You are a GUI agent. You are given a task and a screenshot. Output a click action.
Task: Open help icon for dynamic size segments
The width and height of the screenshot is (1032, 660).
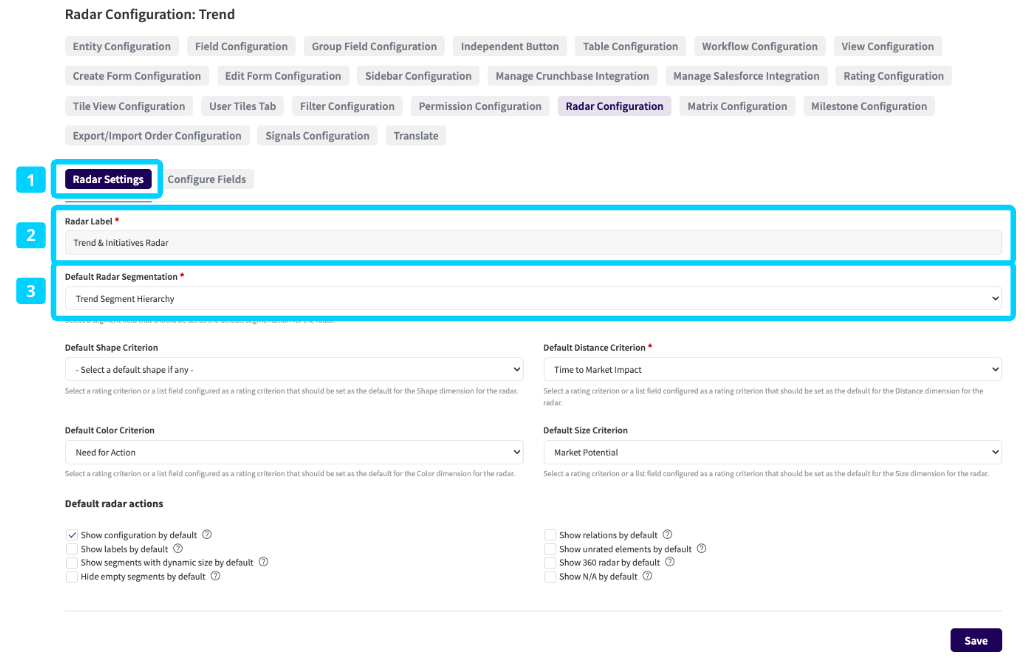[x=263, y=562]
